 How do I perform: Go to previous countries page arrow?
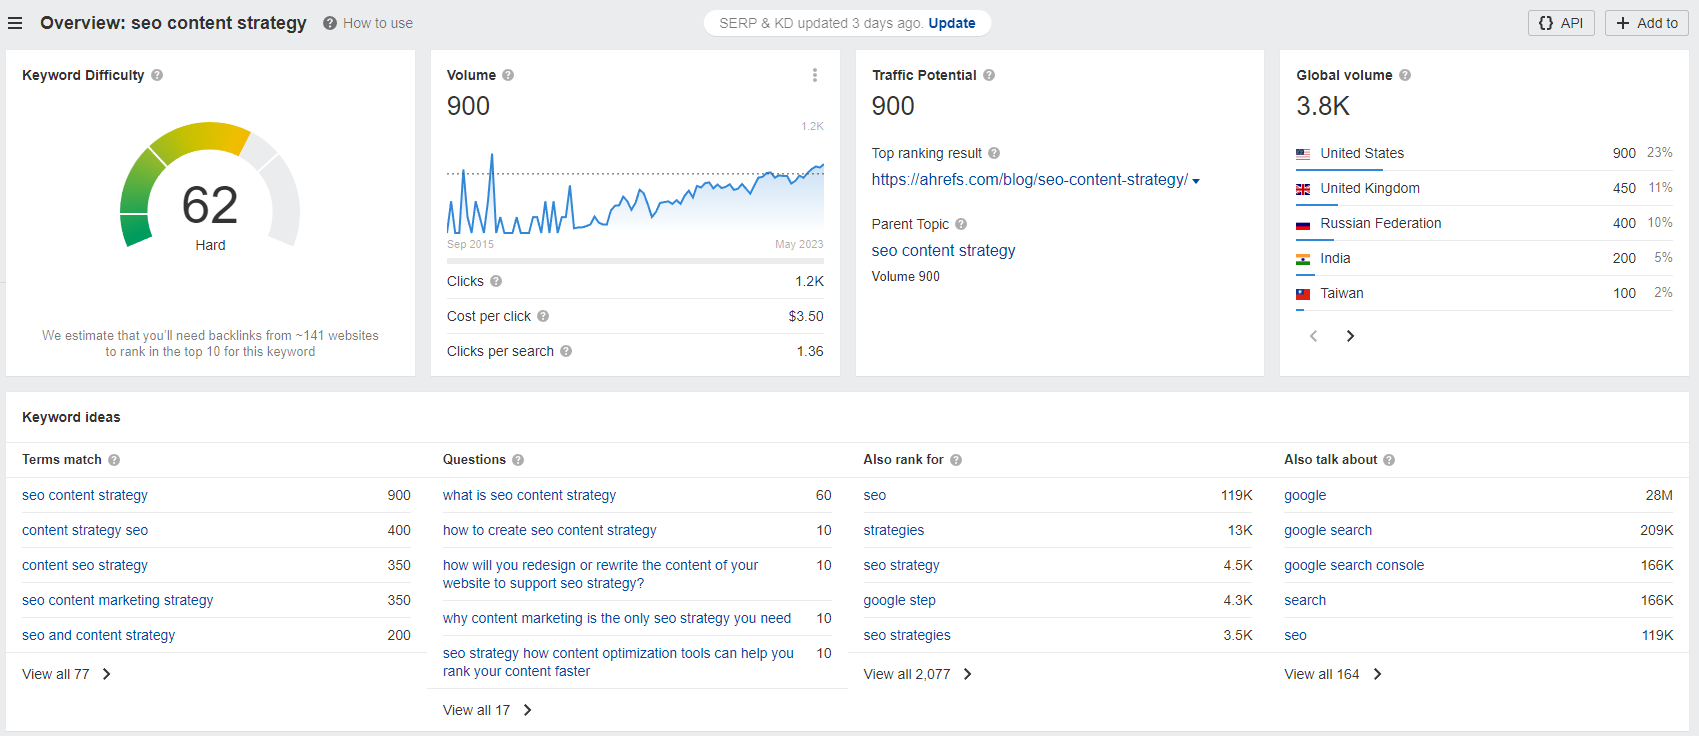coord(1314,336)
